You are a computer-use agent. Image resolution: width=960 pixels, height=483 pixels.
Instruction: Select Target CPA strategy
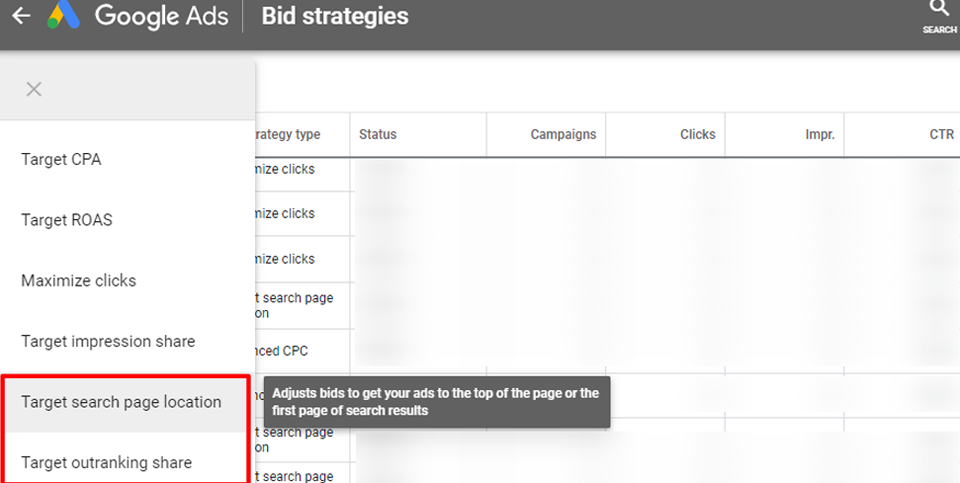(61, 159)
